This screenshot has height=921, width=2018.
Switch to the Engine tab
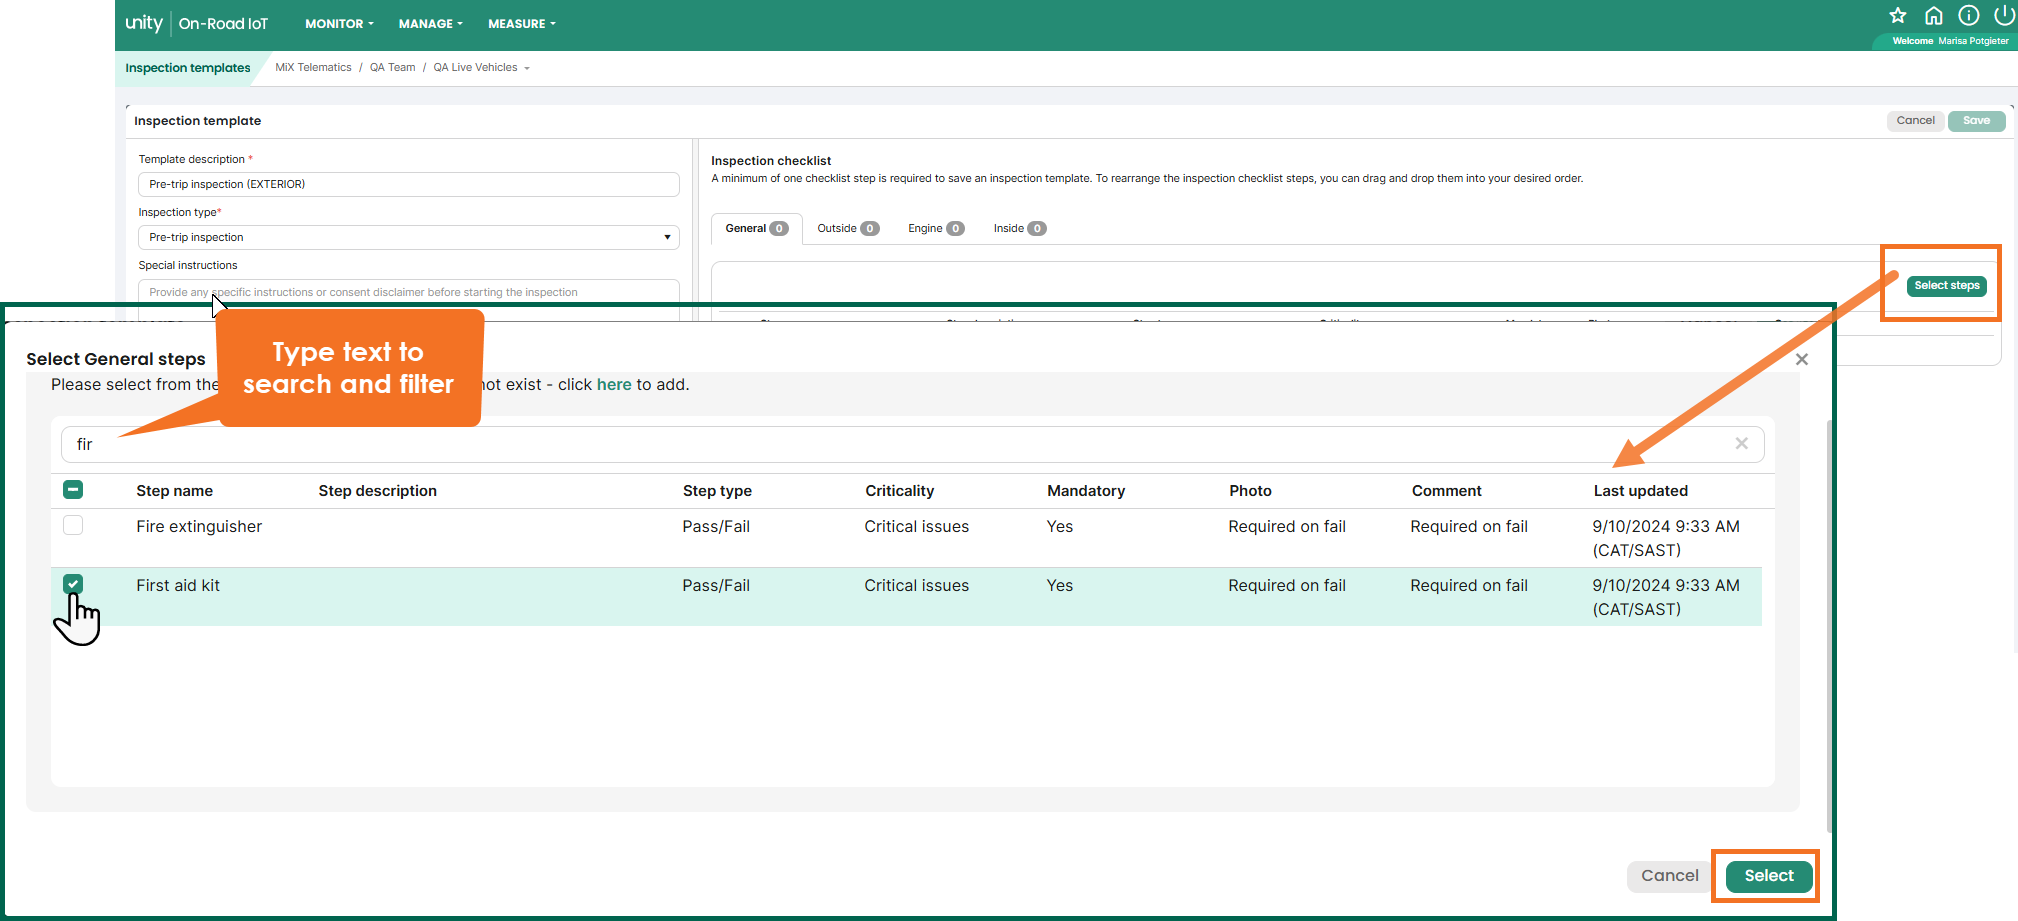(935, 229)
